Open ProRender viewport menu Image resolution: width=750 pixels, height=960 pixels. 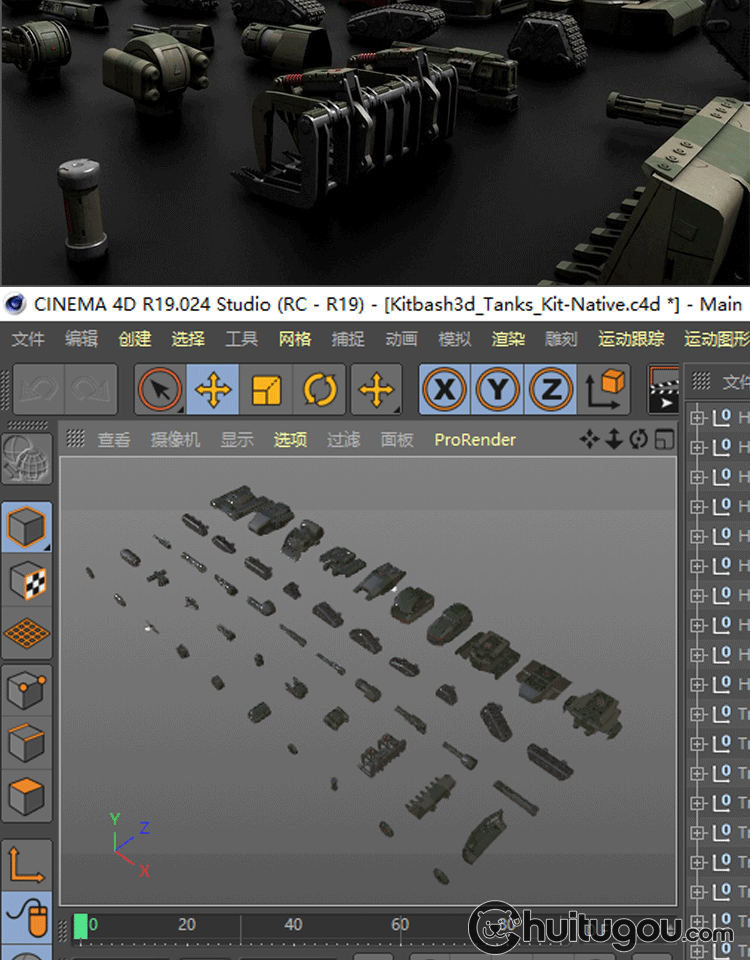pyautogui.click(x=475, y=440)
